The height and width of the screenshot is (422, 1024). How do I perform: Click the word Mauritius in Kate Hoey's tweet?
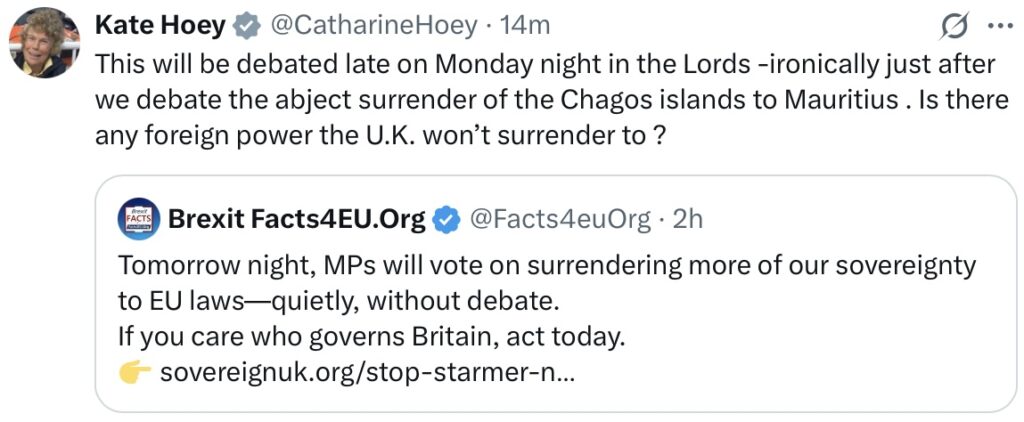click(x=840, y=101)
